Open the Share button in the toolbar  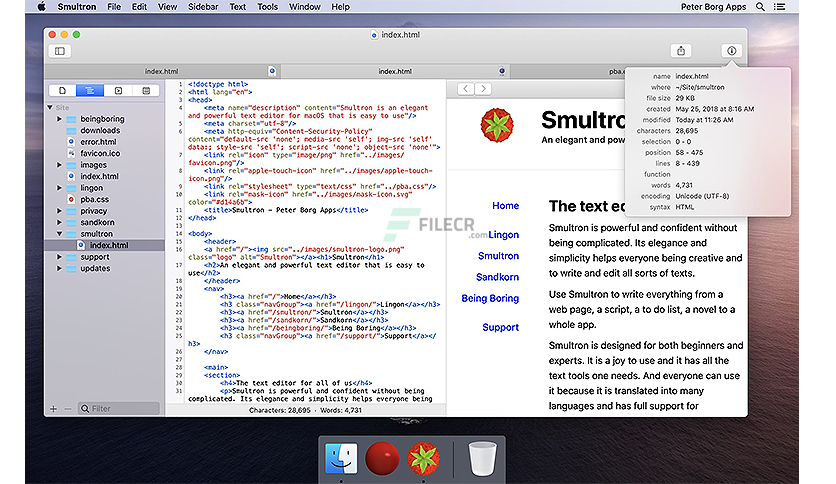point(681,51)
